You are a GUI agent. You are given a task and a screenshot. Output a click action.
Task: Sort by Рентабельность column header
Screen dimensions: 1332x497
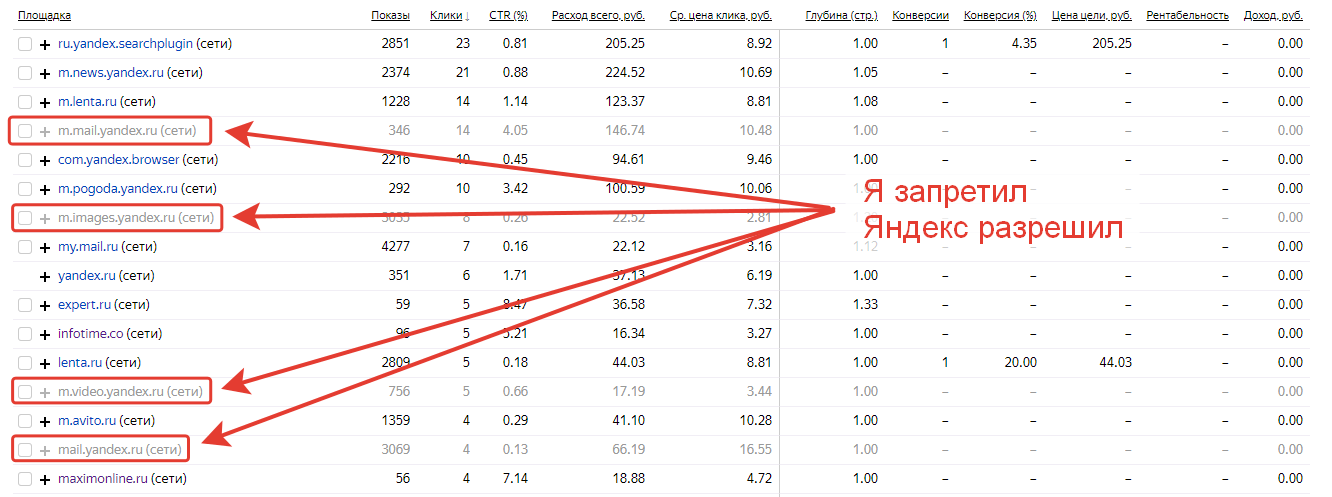tap(1187, 15)
